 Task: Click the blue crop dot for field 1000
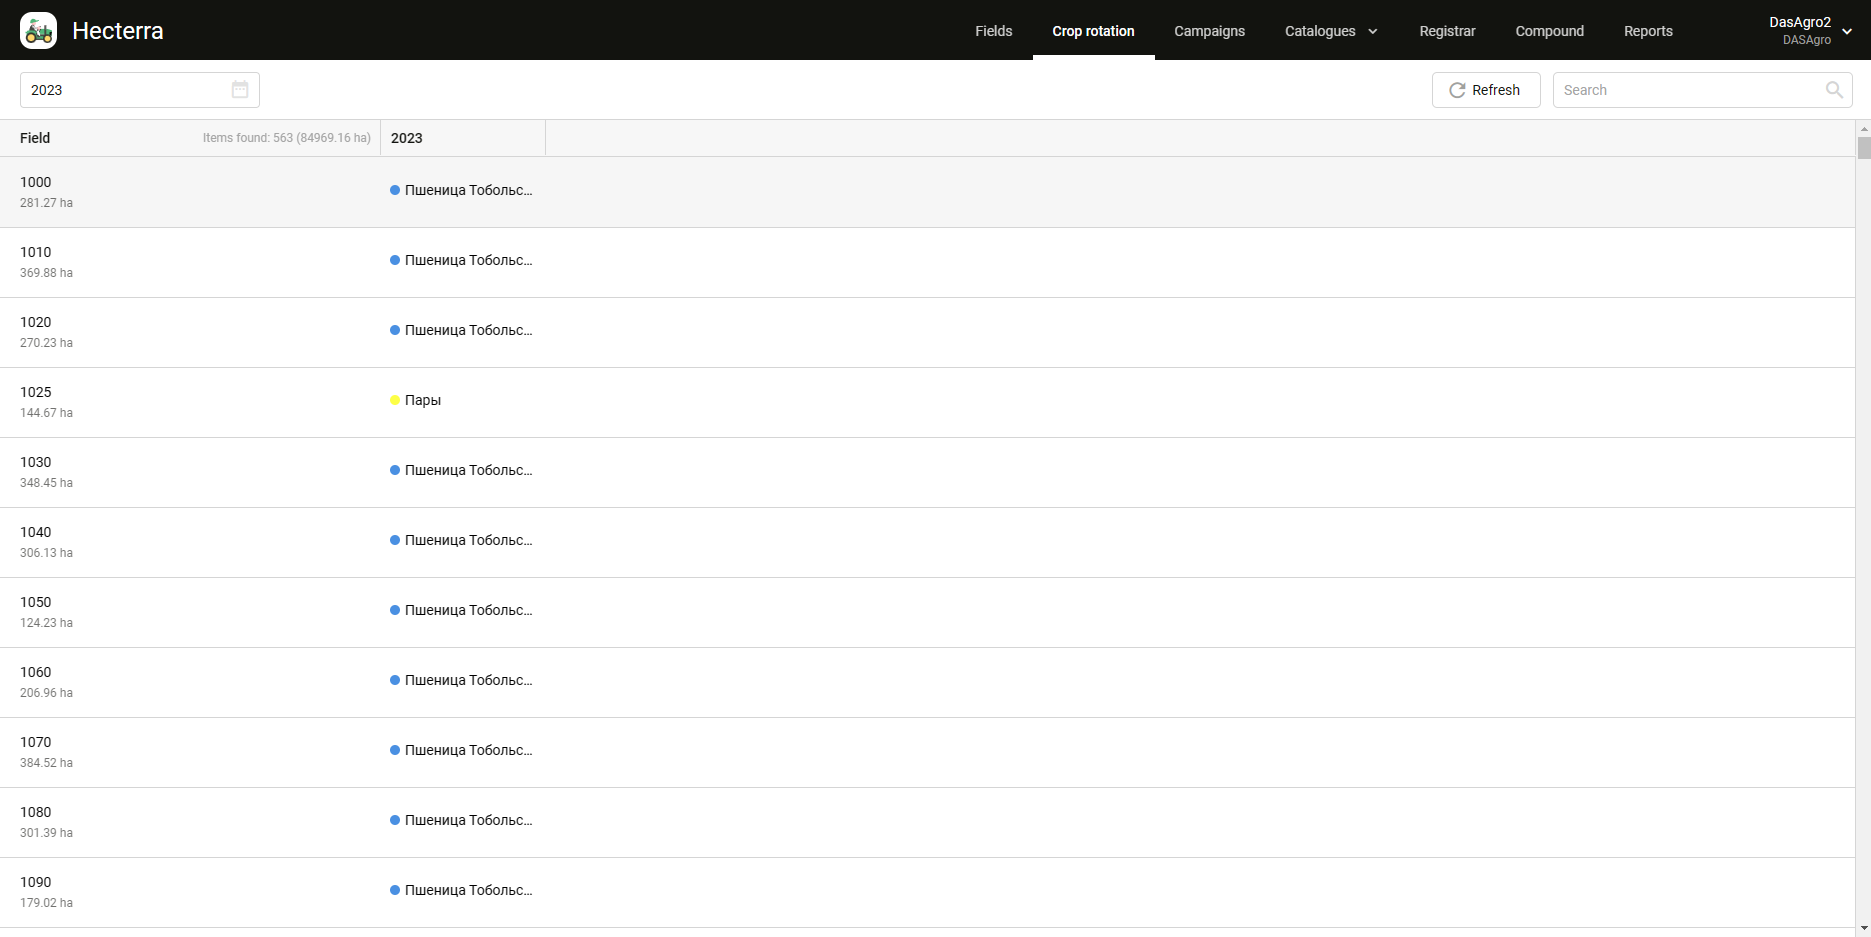pos(395,190)
